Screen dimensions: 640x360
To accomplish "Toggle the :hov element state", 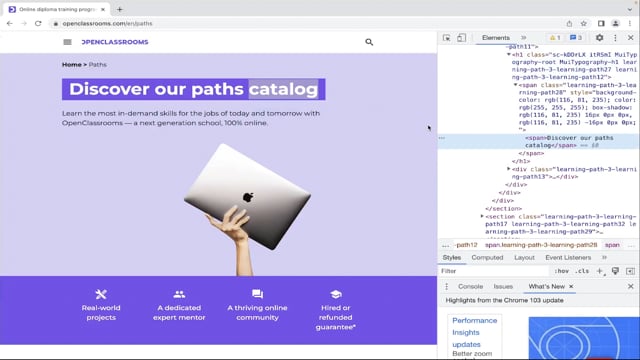I will tap(561, 271).
